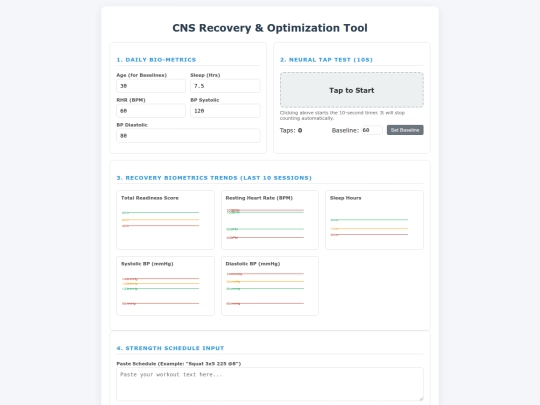The width and height of the screenshot is (540, 405).
Task: Focus the BP Diastolic input field
Action: tap(188, 136)
